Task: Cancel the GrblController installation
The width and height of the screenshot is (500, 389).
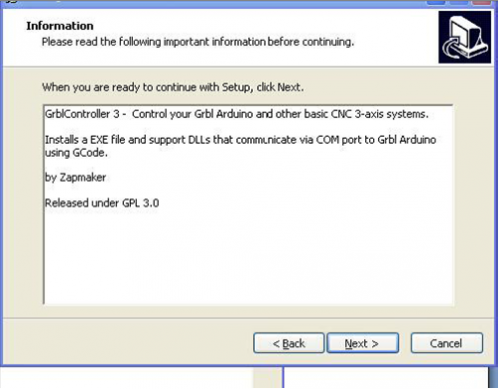Action: (447, 343)
